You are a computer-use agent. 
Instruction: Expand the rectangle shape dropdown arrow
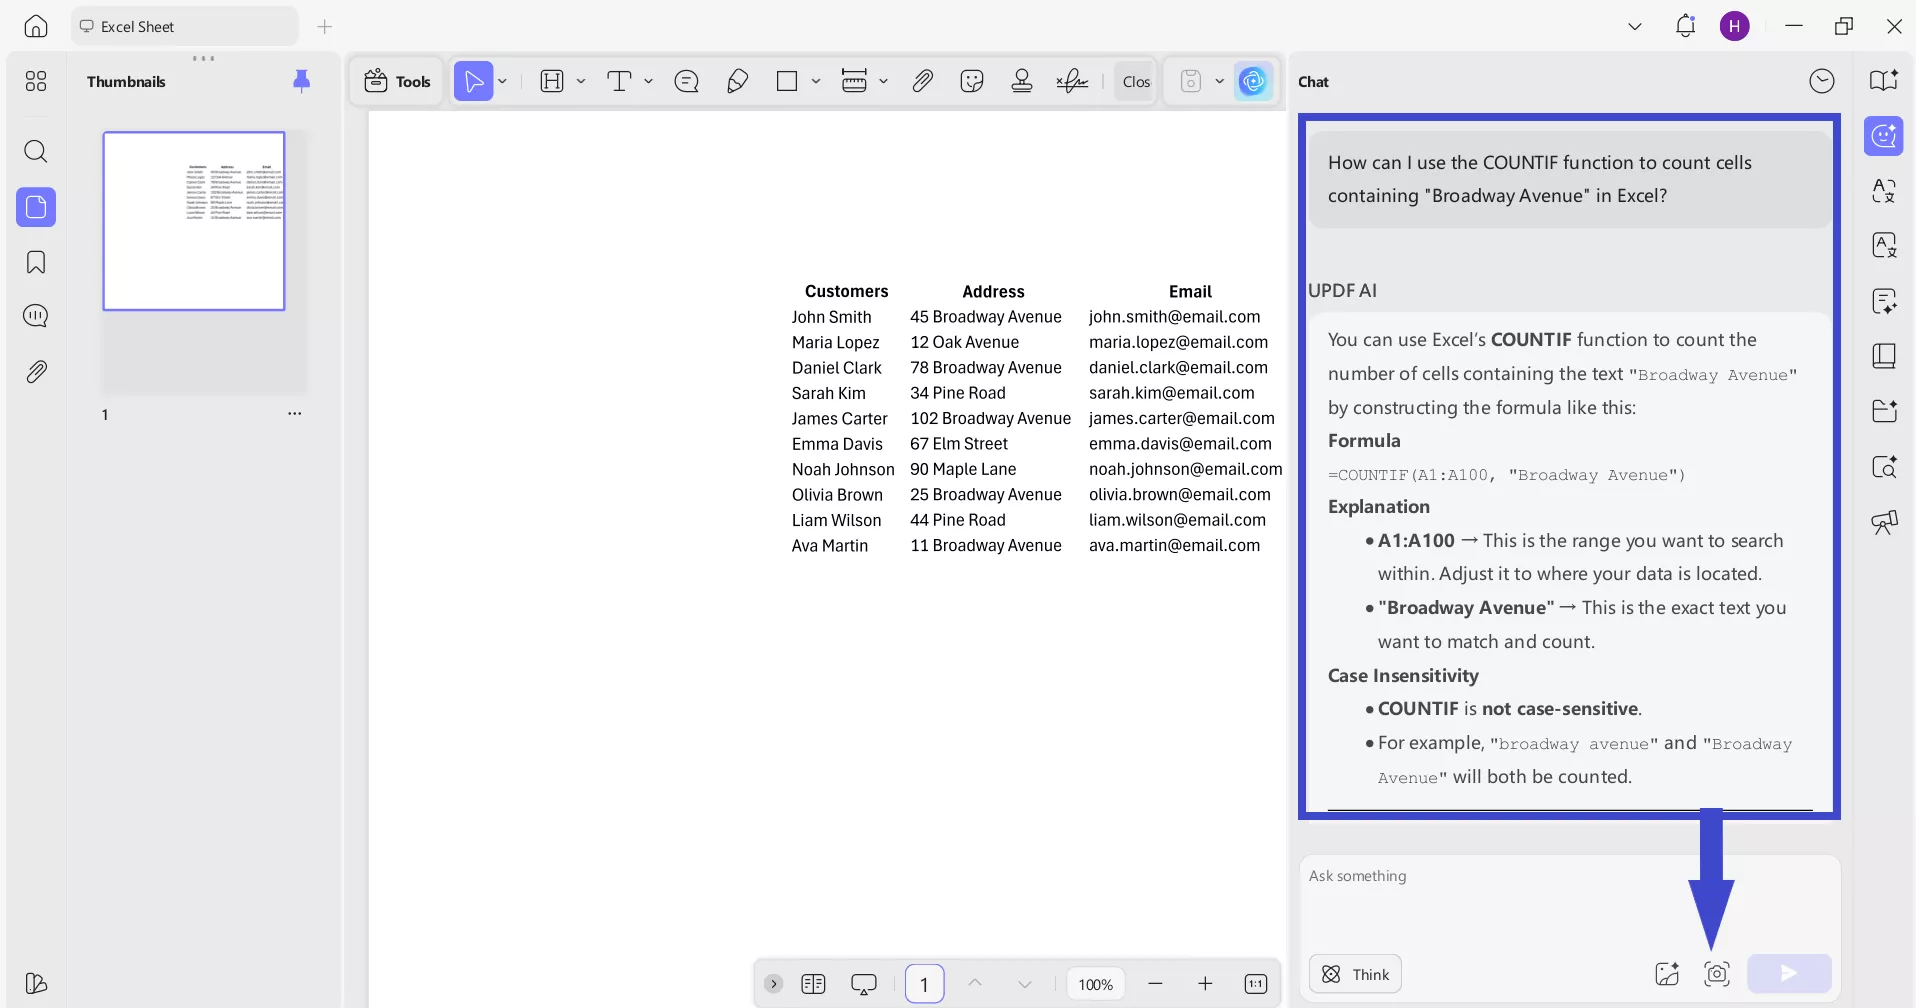point(816,81)
